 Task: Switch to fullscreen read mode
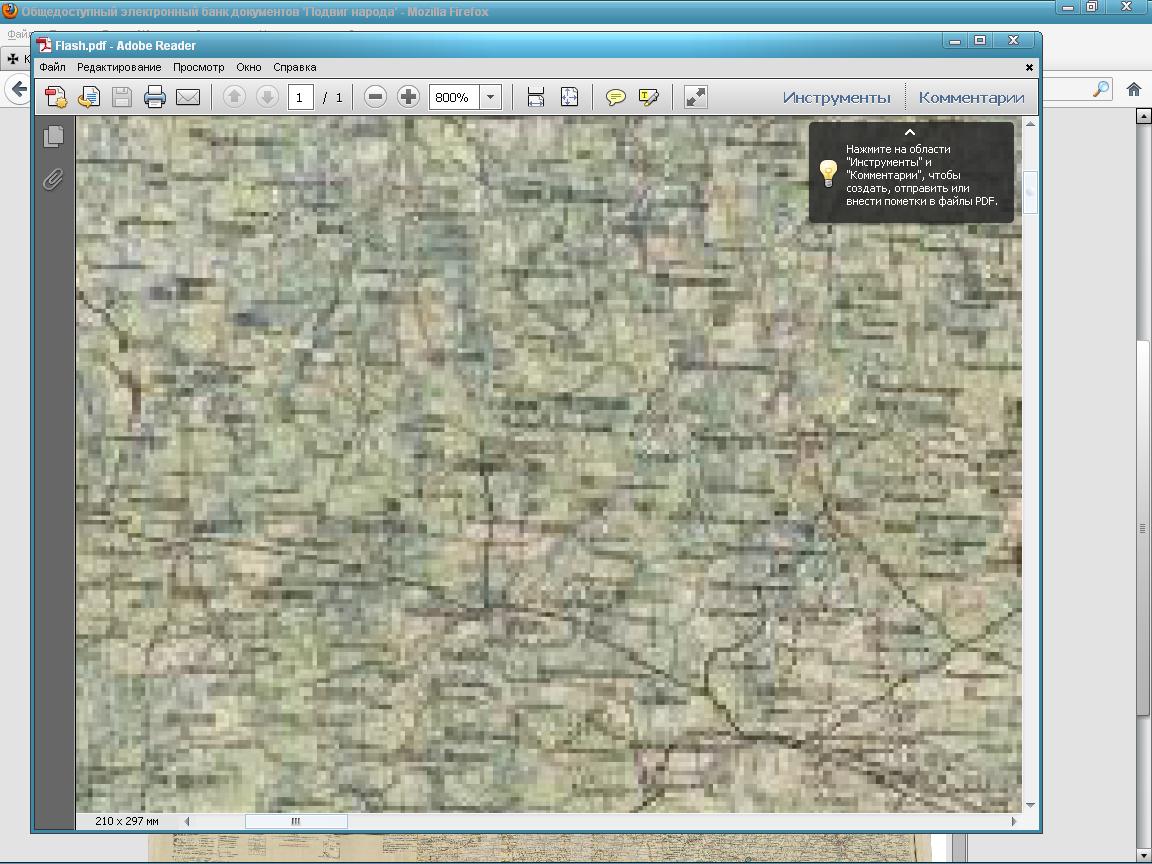(695, 97)
